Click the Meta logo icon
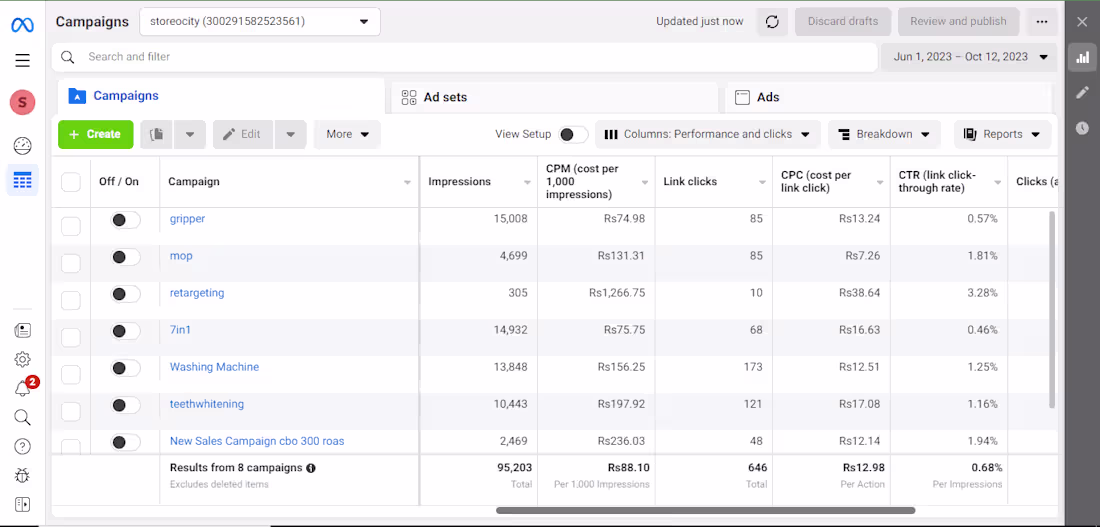 [22, 24]
